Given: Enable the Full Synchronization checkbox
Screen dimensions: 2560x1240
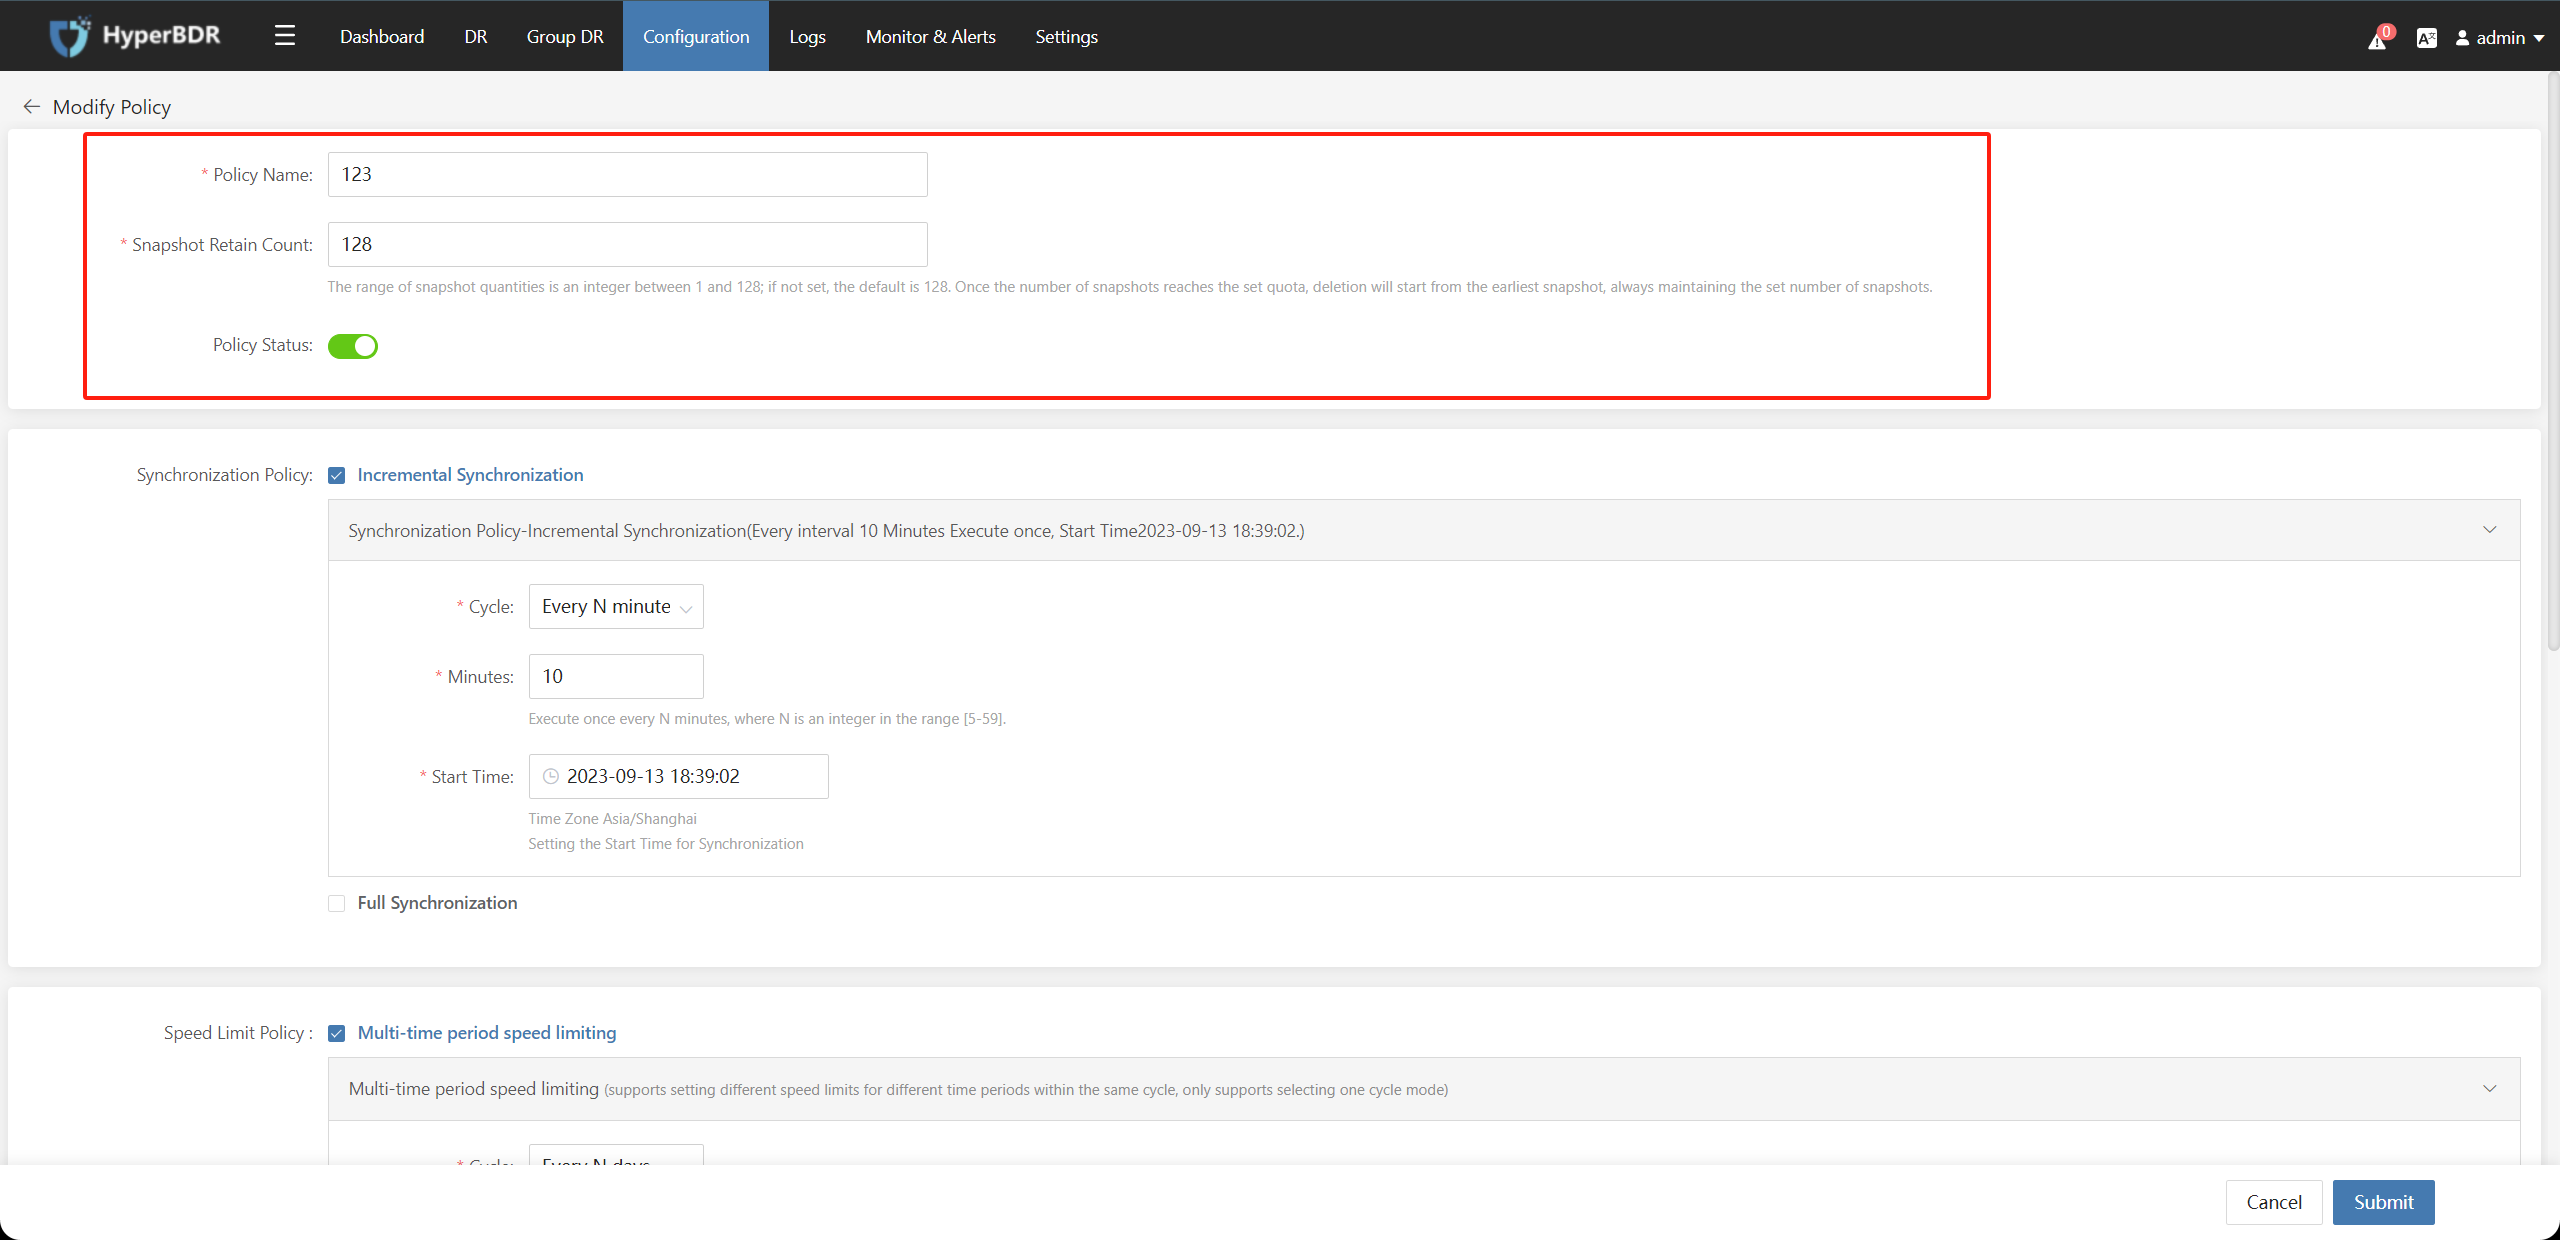Looking at the screenshot, I should (x=336, y=902).
